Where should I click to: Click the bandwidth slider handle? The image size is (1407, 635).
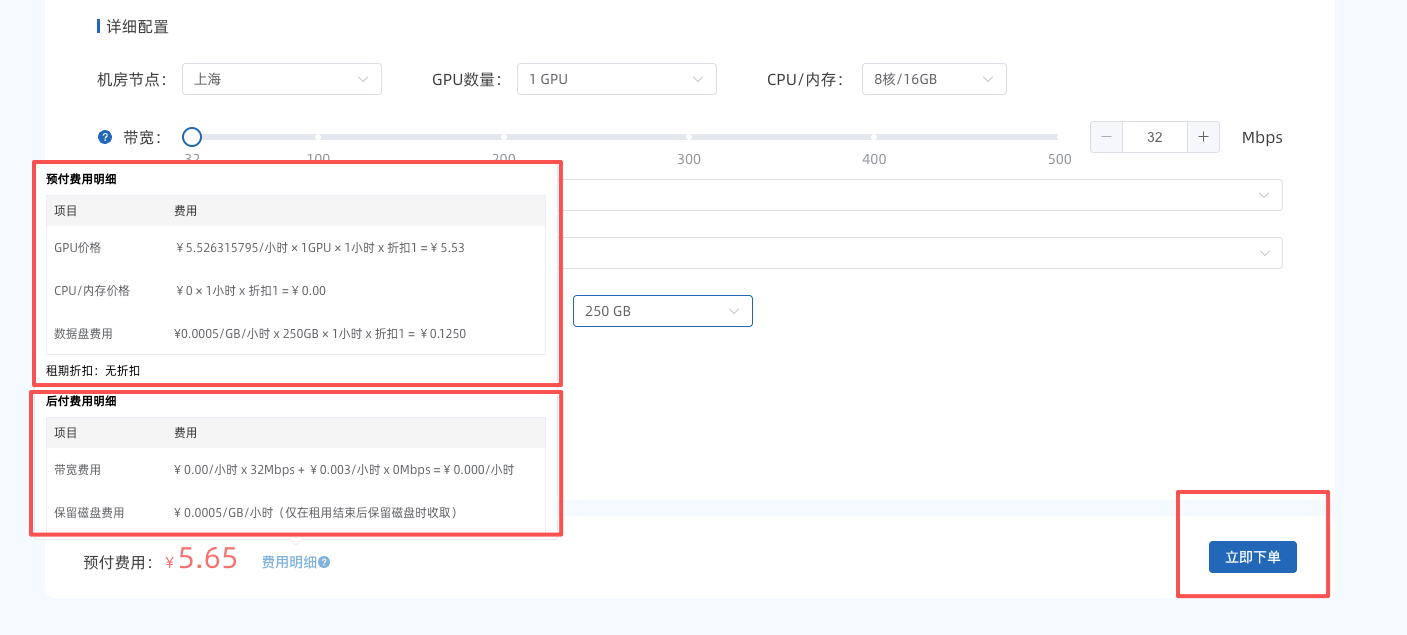click(x=192, y=137)
